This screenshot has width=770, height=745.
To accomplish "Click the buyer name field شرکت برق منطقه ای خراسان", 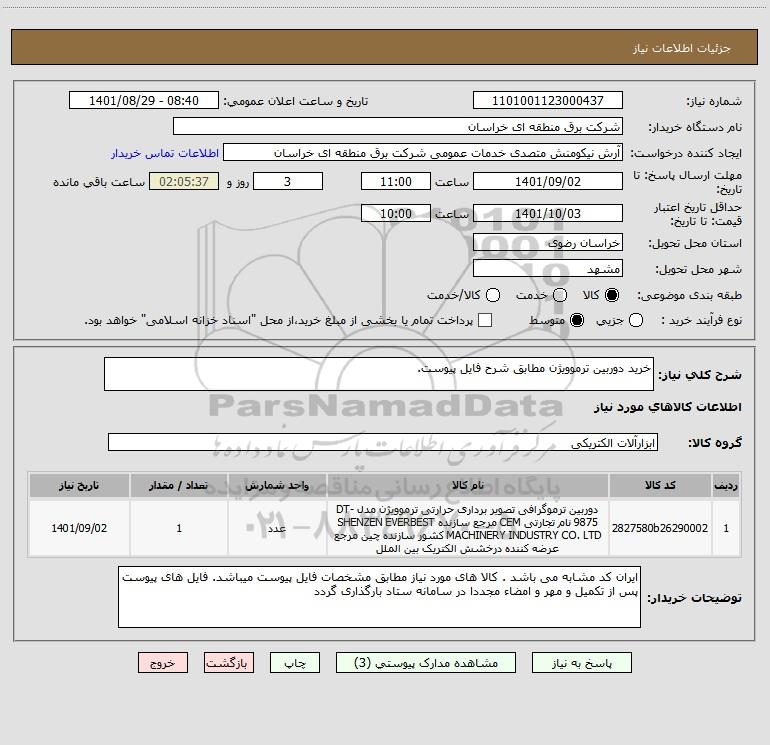I will 398,126.
